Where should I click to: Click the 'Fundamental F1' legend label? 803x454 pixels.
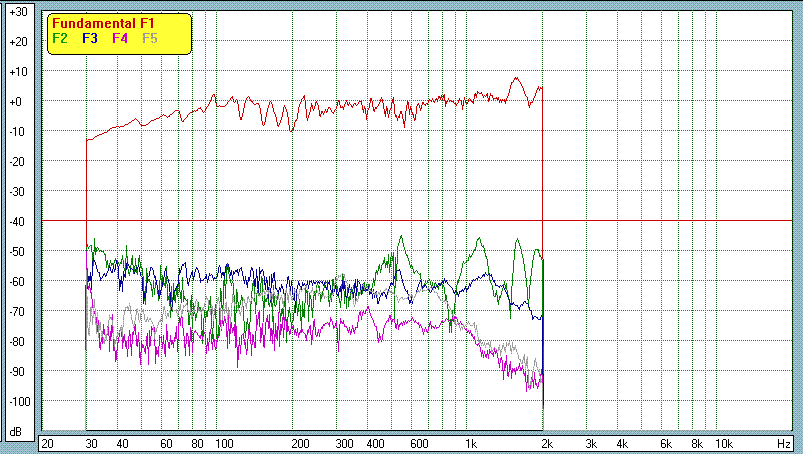pyautogui.click(x=103, y=24)
